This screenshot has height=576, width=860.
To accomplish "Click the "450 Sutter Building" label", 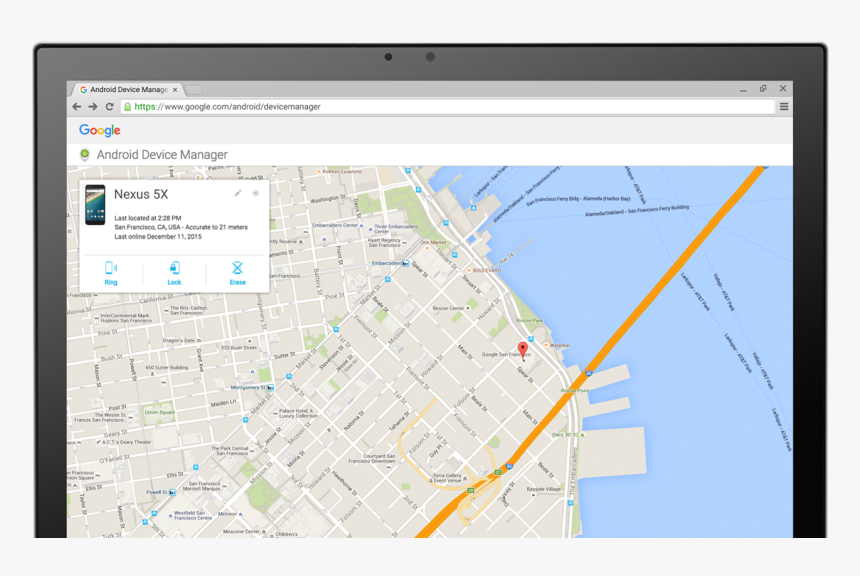I will [x=167, y=368].
